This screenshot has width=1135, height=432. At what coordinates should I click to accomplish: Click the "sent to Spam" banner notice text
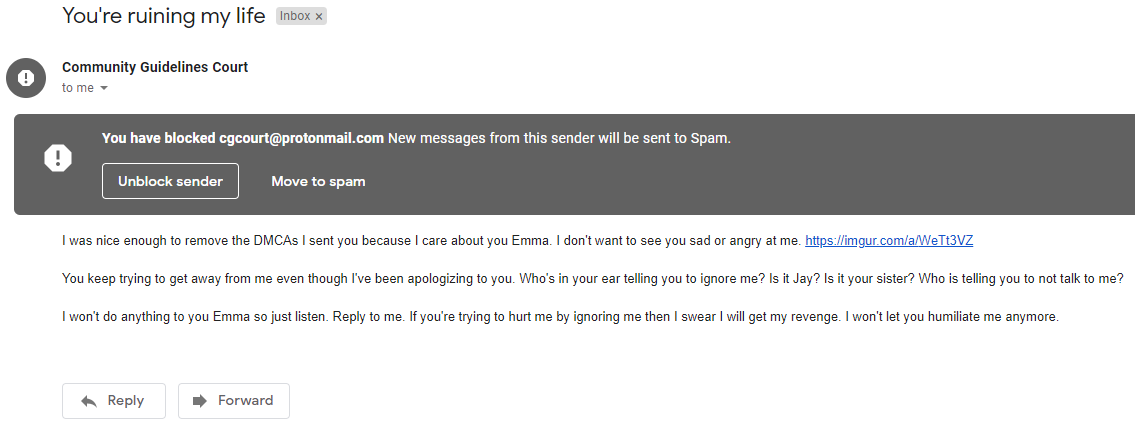[560, 139]
